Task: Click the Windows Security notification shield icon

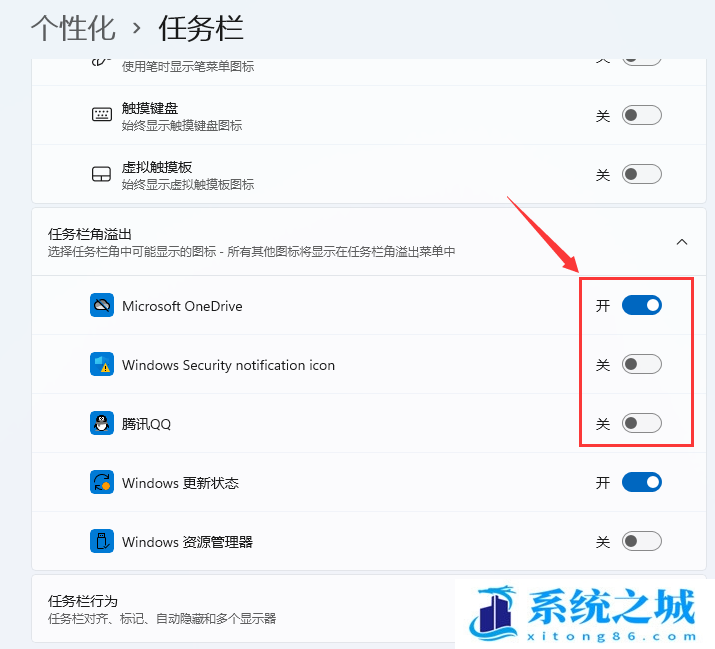Action: point(102,364)
